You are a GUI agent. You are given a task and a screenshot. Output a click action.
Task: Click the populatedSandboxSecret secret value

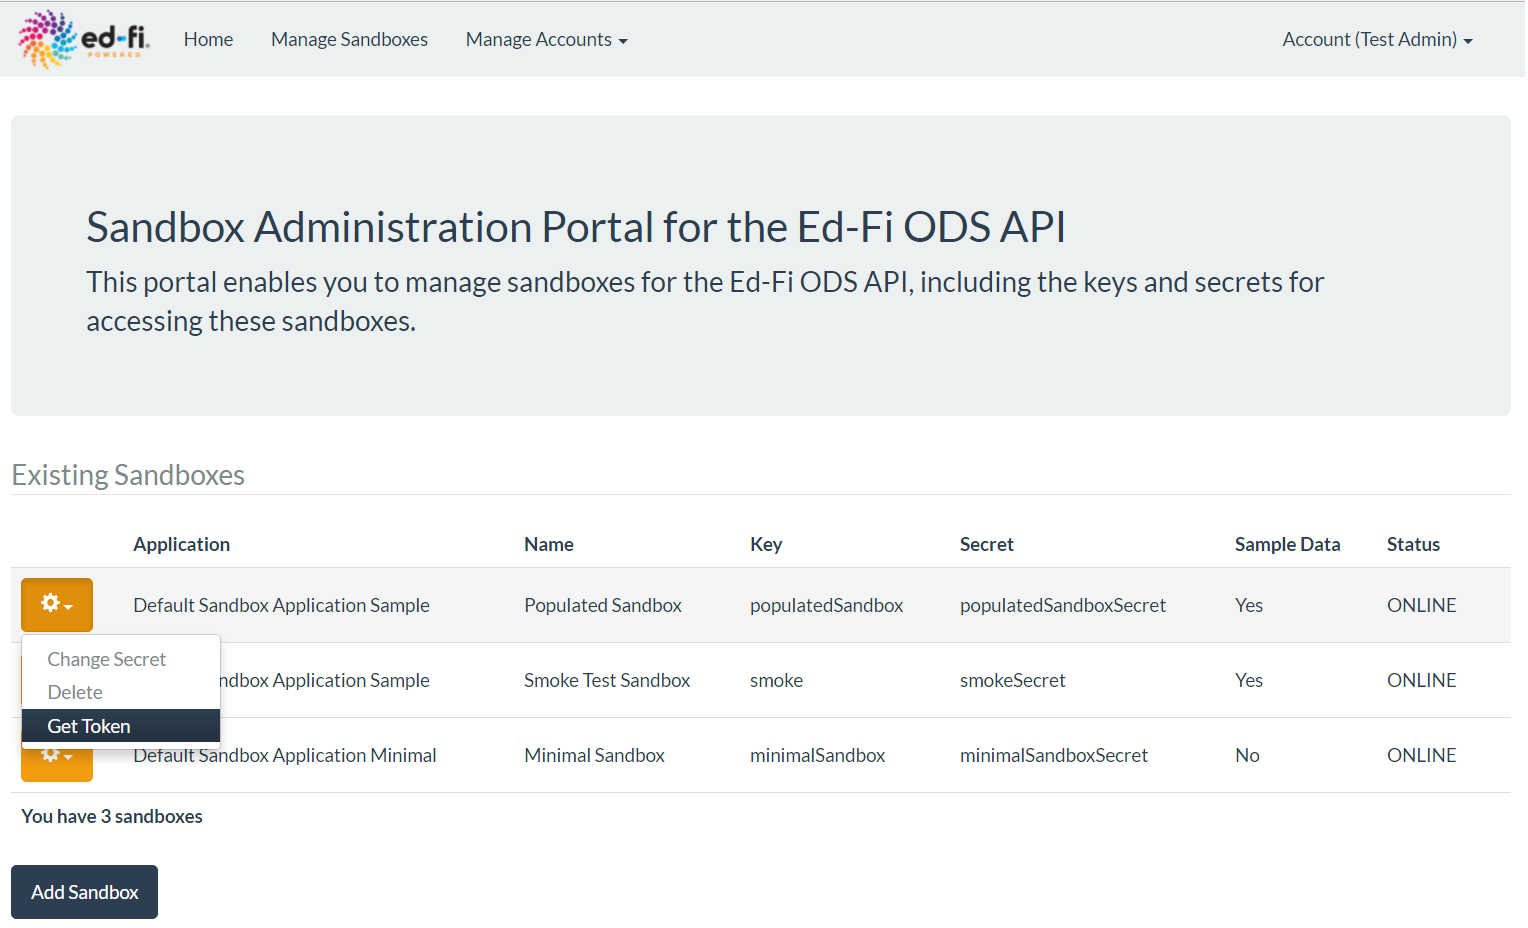[1062, 605]
